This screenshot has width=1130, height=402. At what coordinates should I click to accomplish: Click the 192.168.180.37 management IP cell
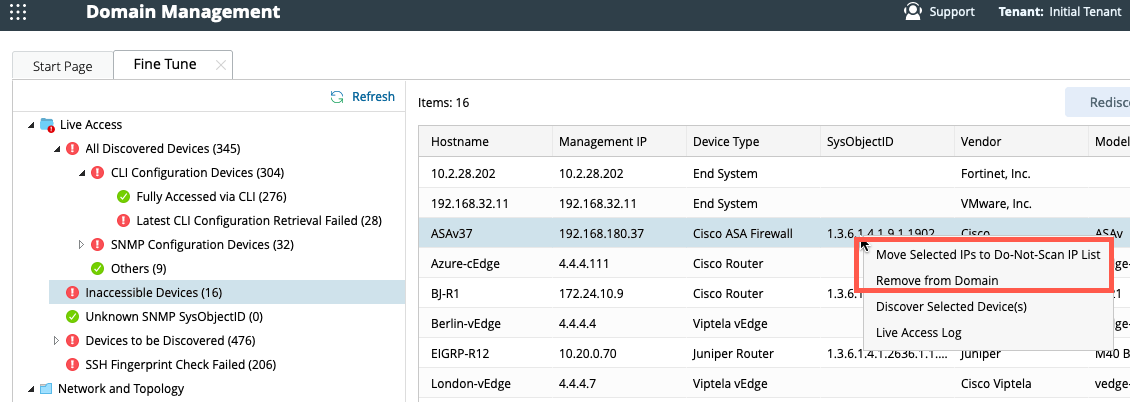[x=601, y=233]
